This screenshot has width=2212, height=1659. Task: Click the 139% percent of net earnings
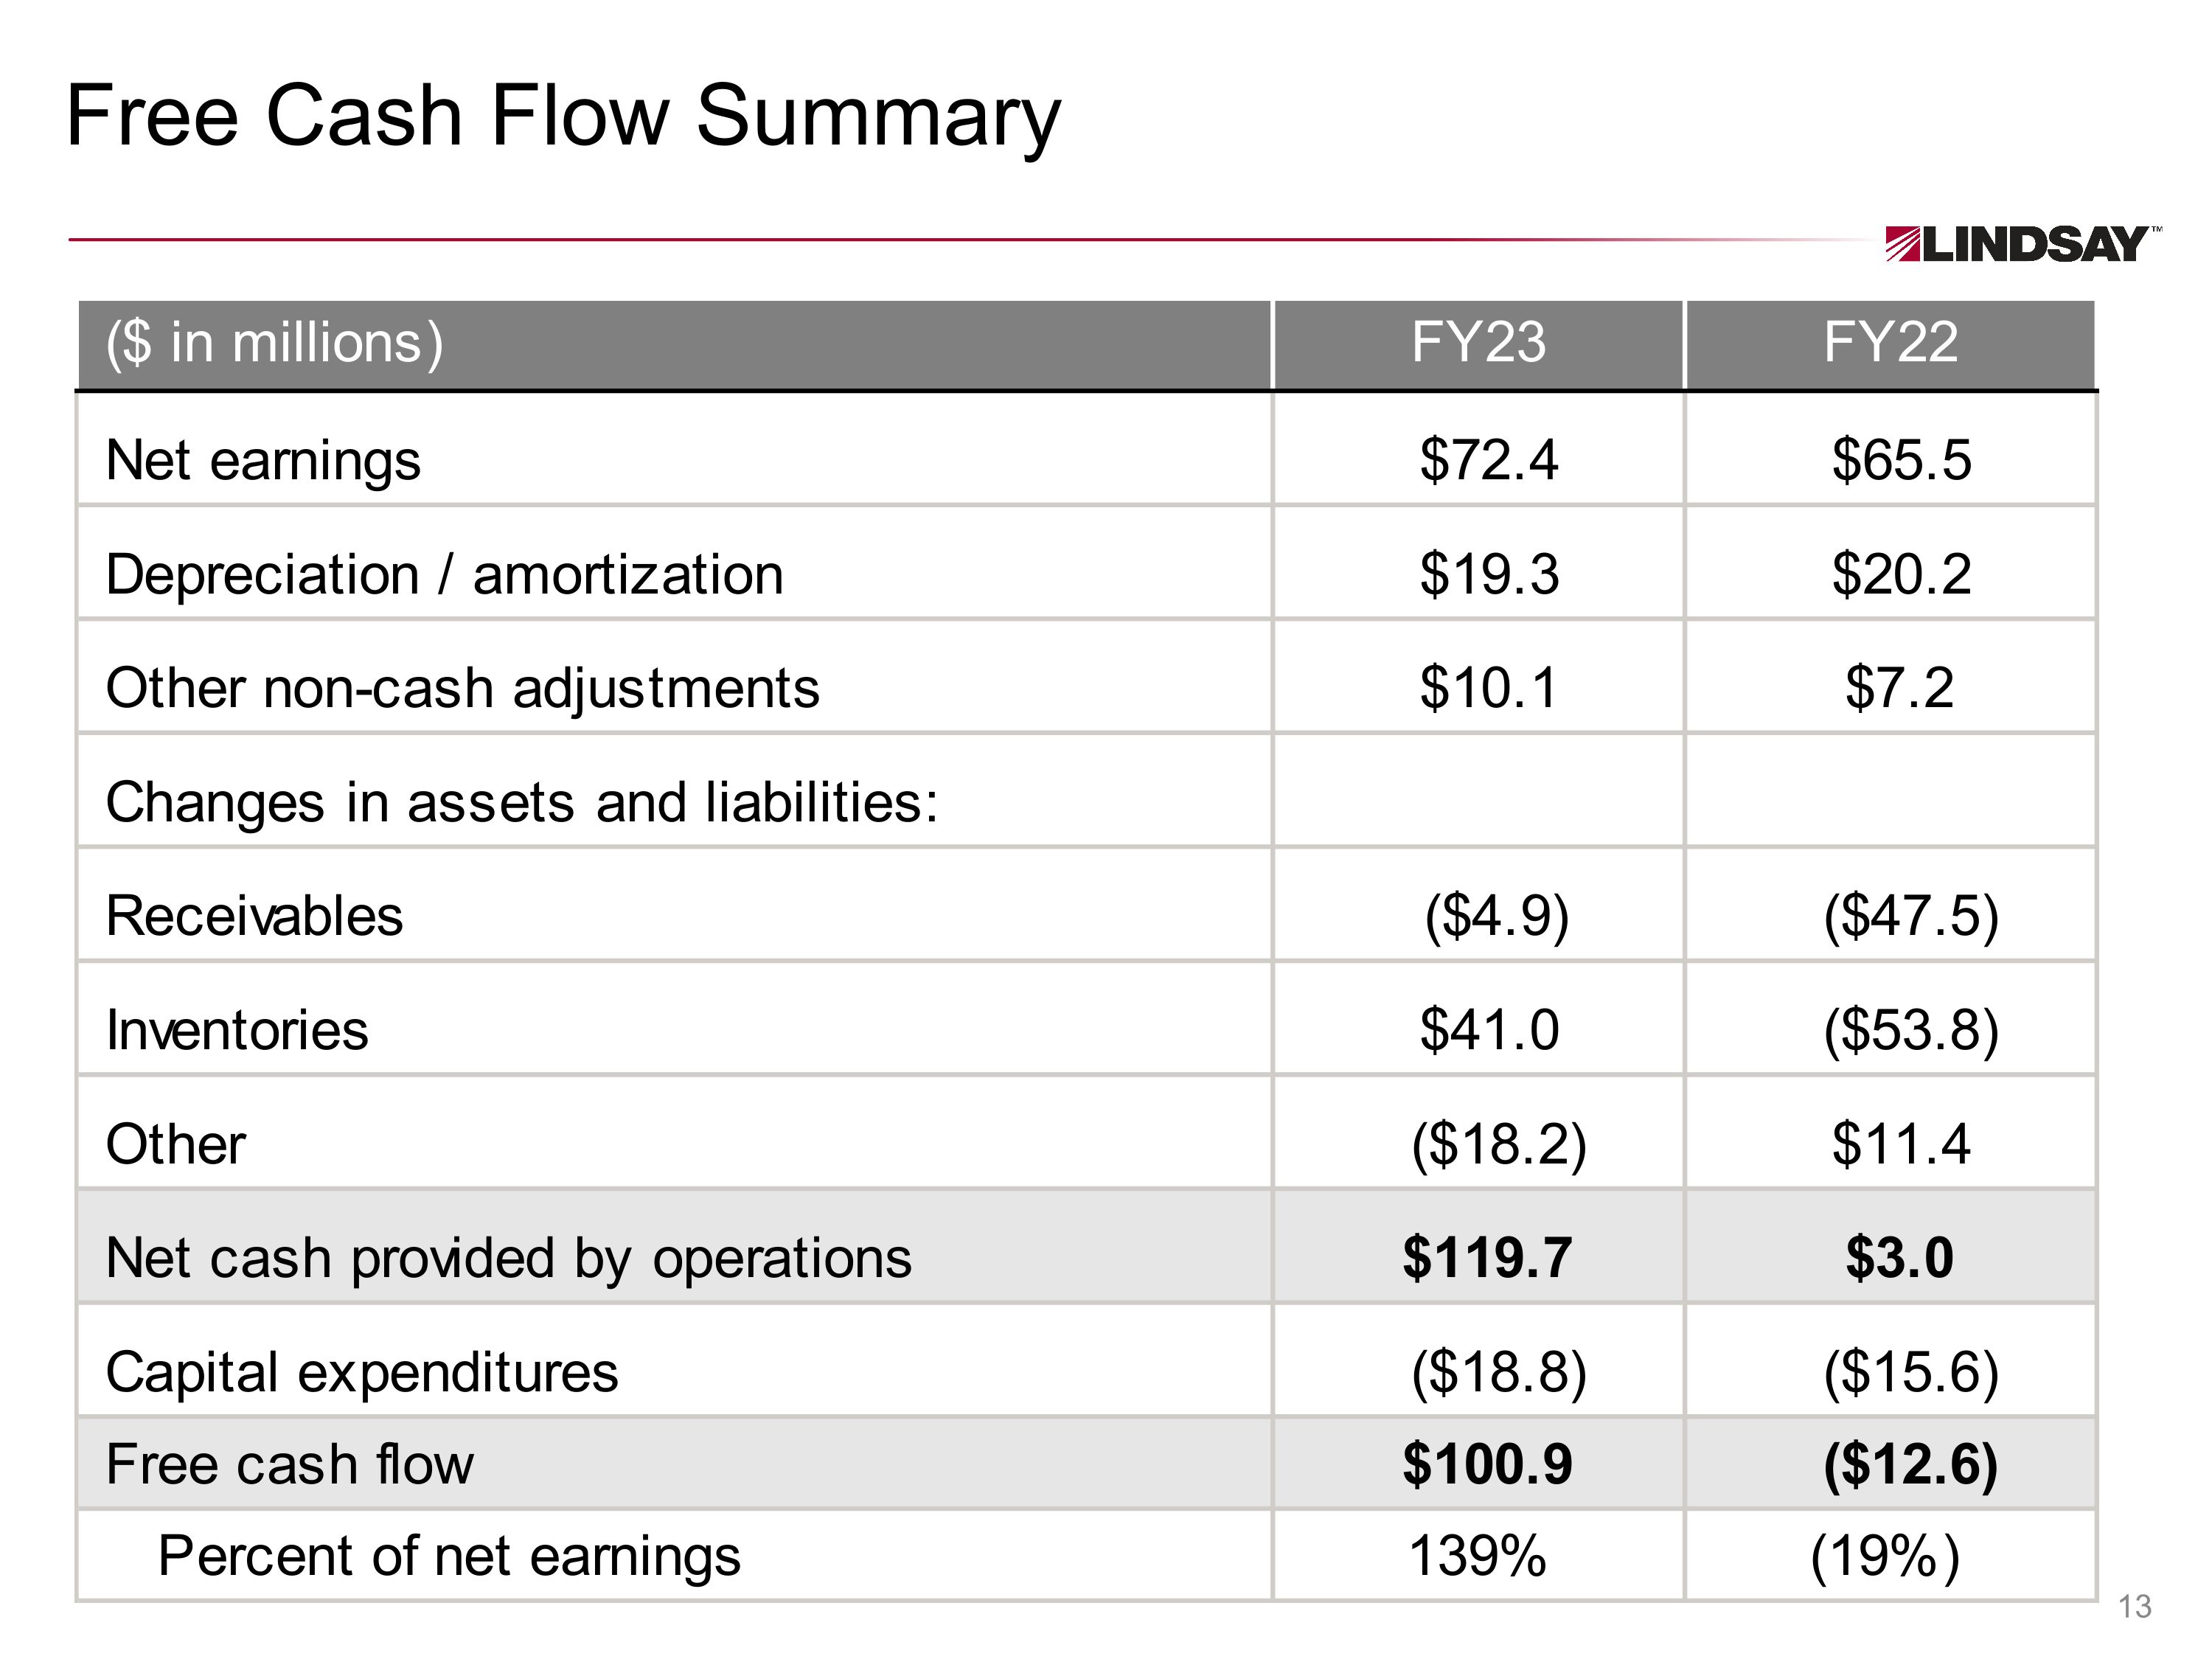(x=1477, y=1556)
